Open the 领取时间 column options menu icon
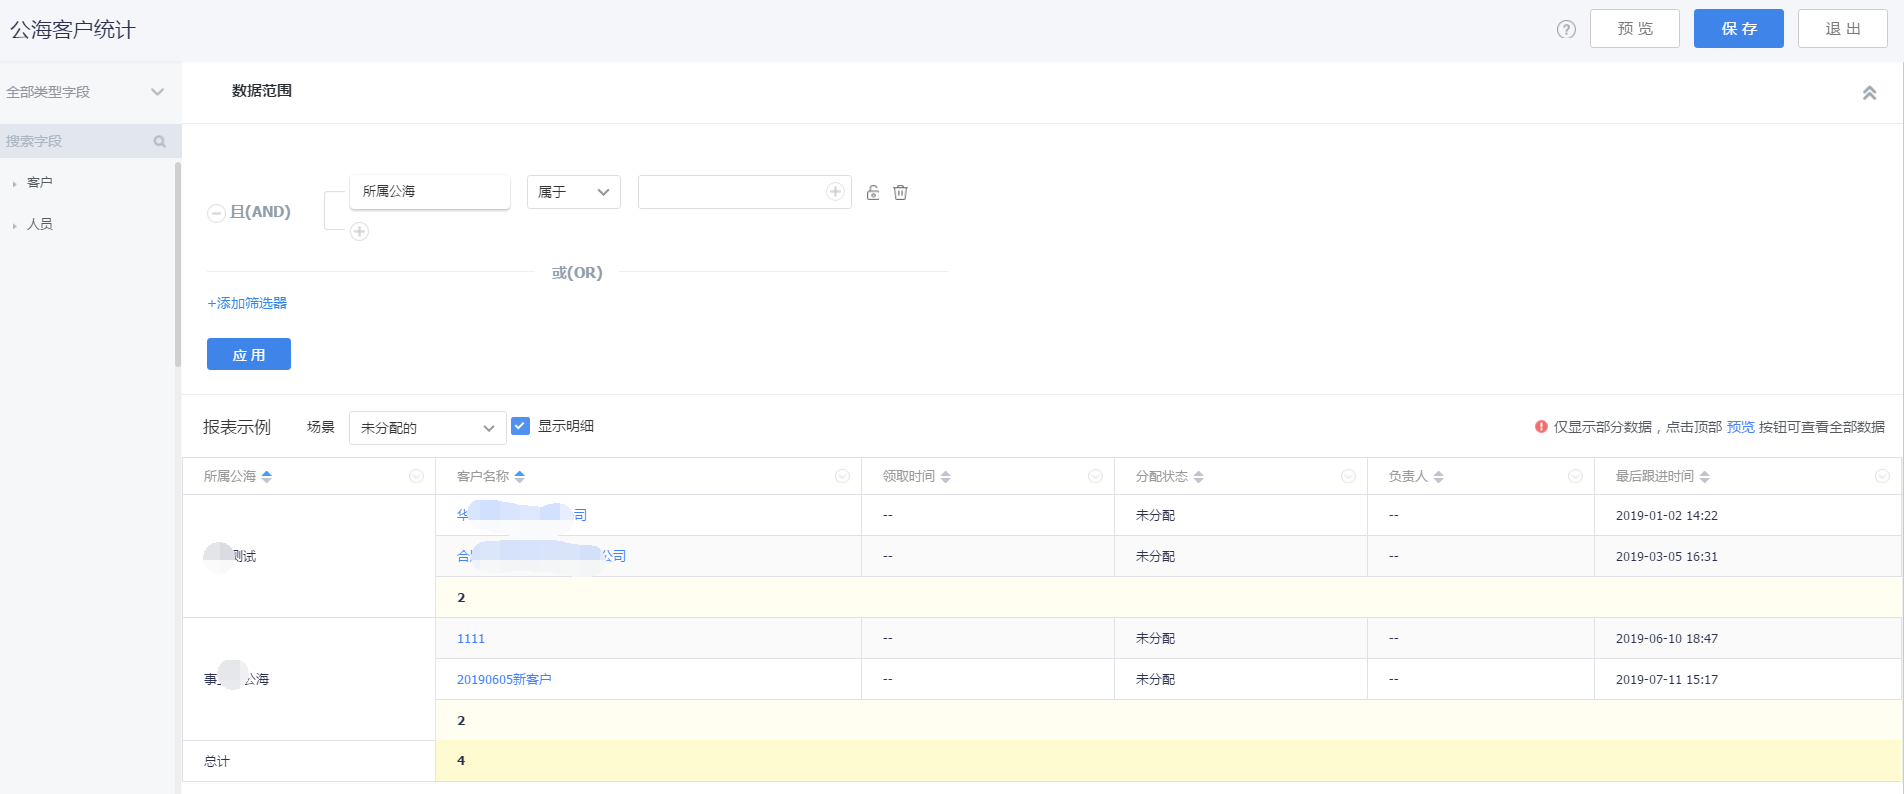The image size is (1904, 794). pos(1095,476)
